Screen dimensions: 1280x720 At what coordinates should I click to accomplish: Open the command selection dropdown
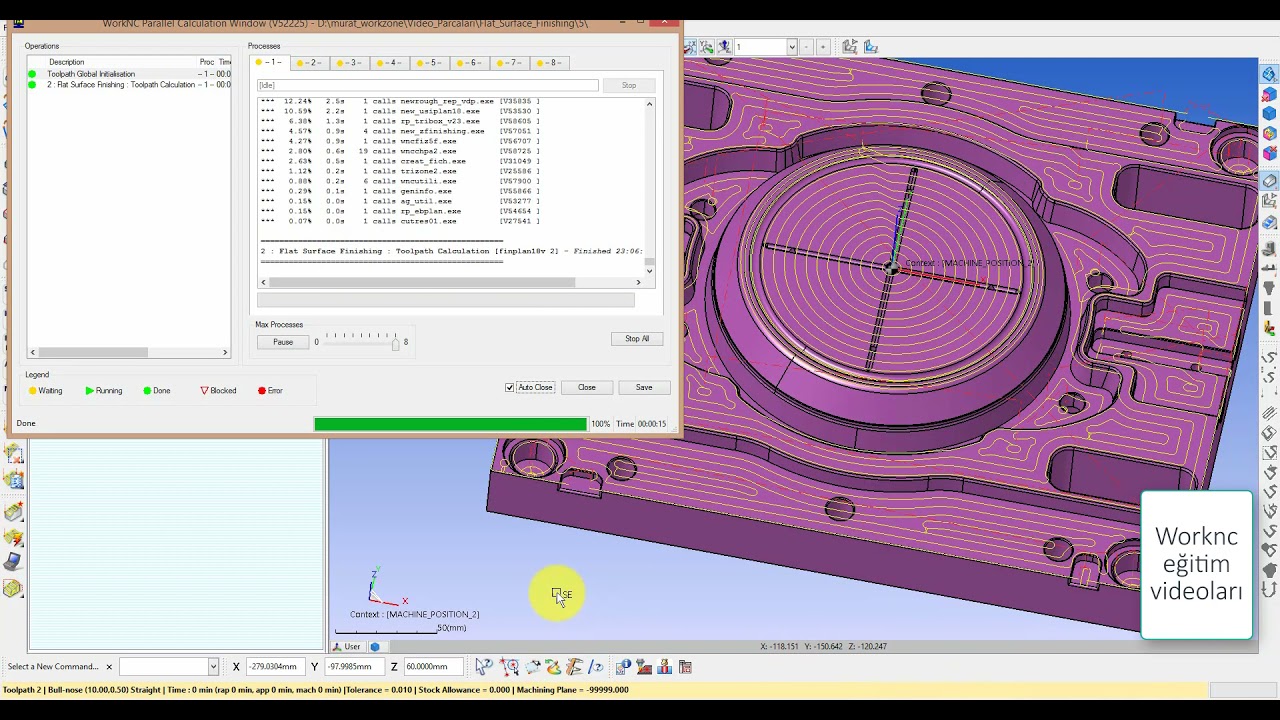[x=213, y=667]
